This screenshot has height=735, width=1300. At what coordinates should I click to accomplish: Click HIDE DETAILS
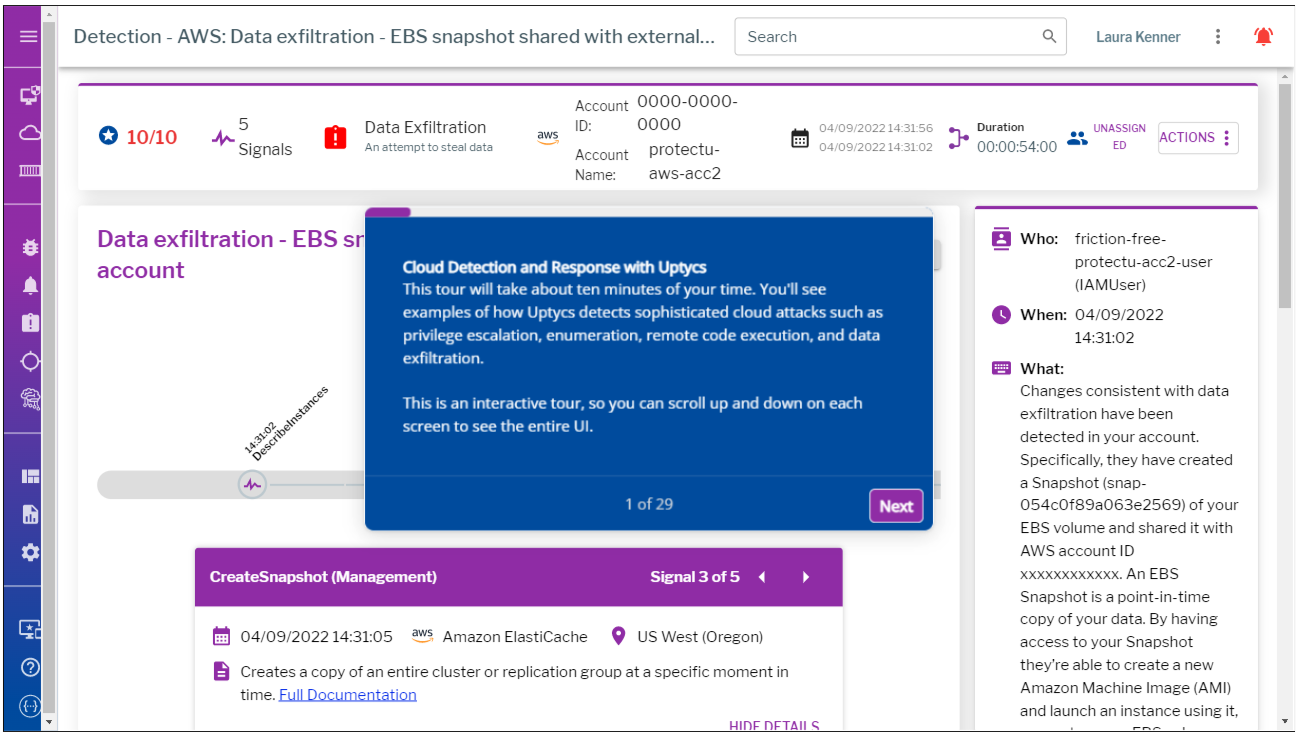[774, 727]
